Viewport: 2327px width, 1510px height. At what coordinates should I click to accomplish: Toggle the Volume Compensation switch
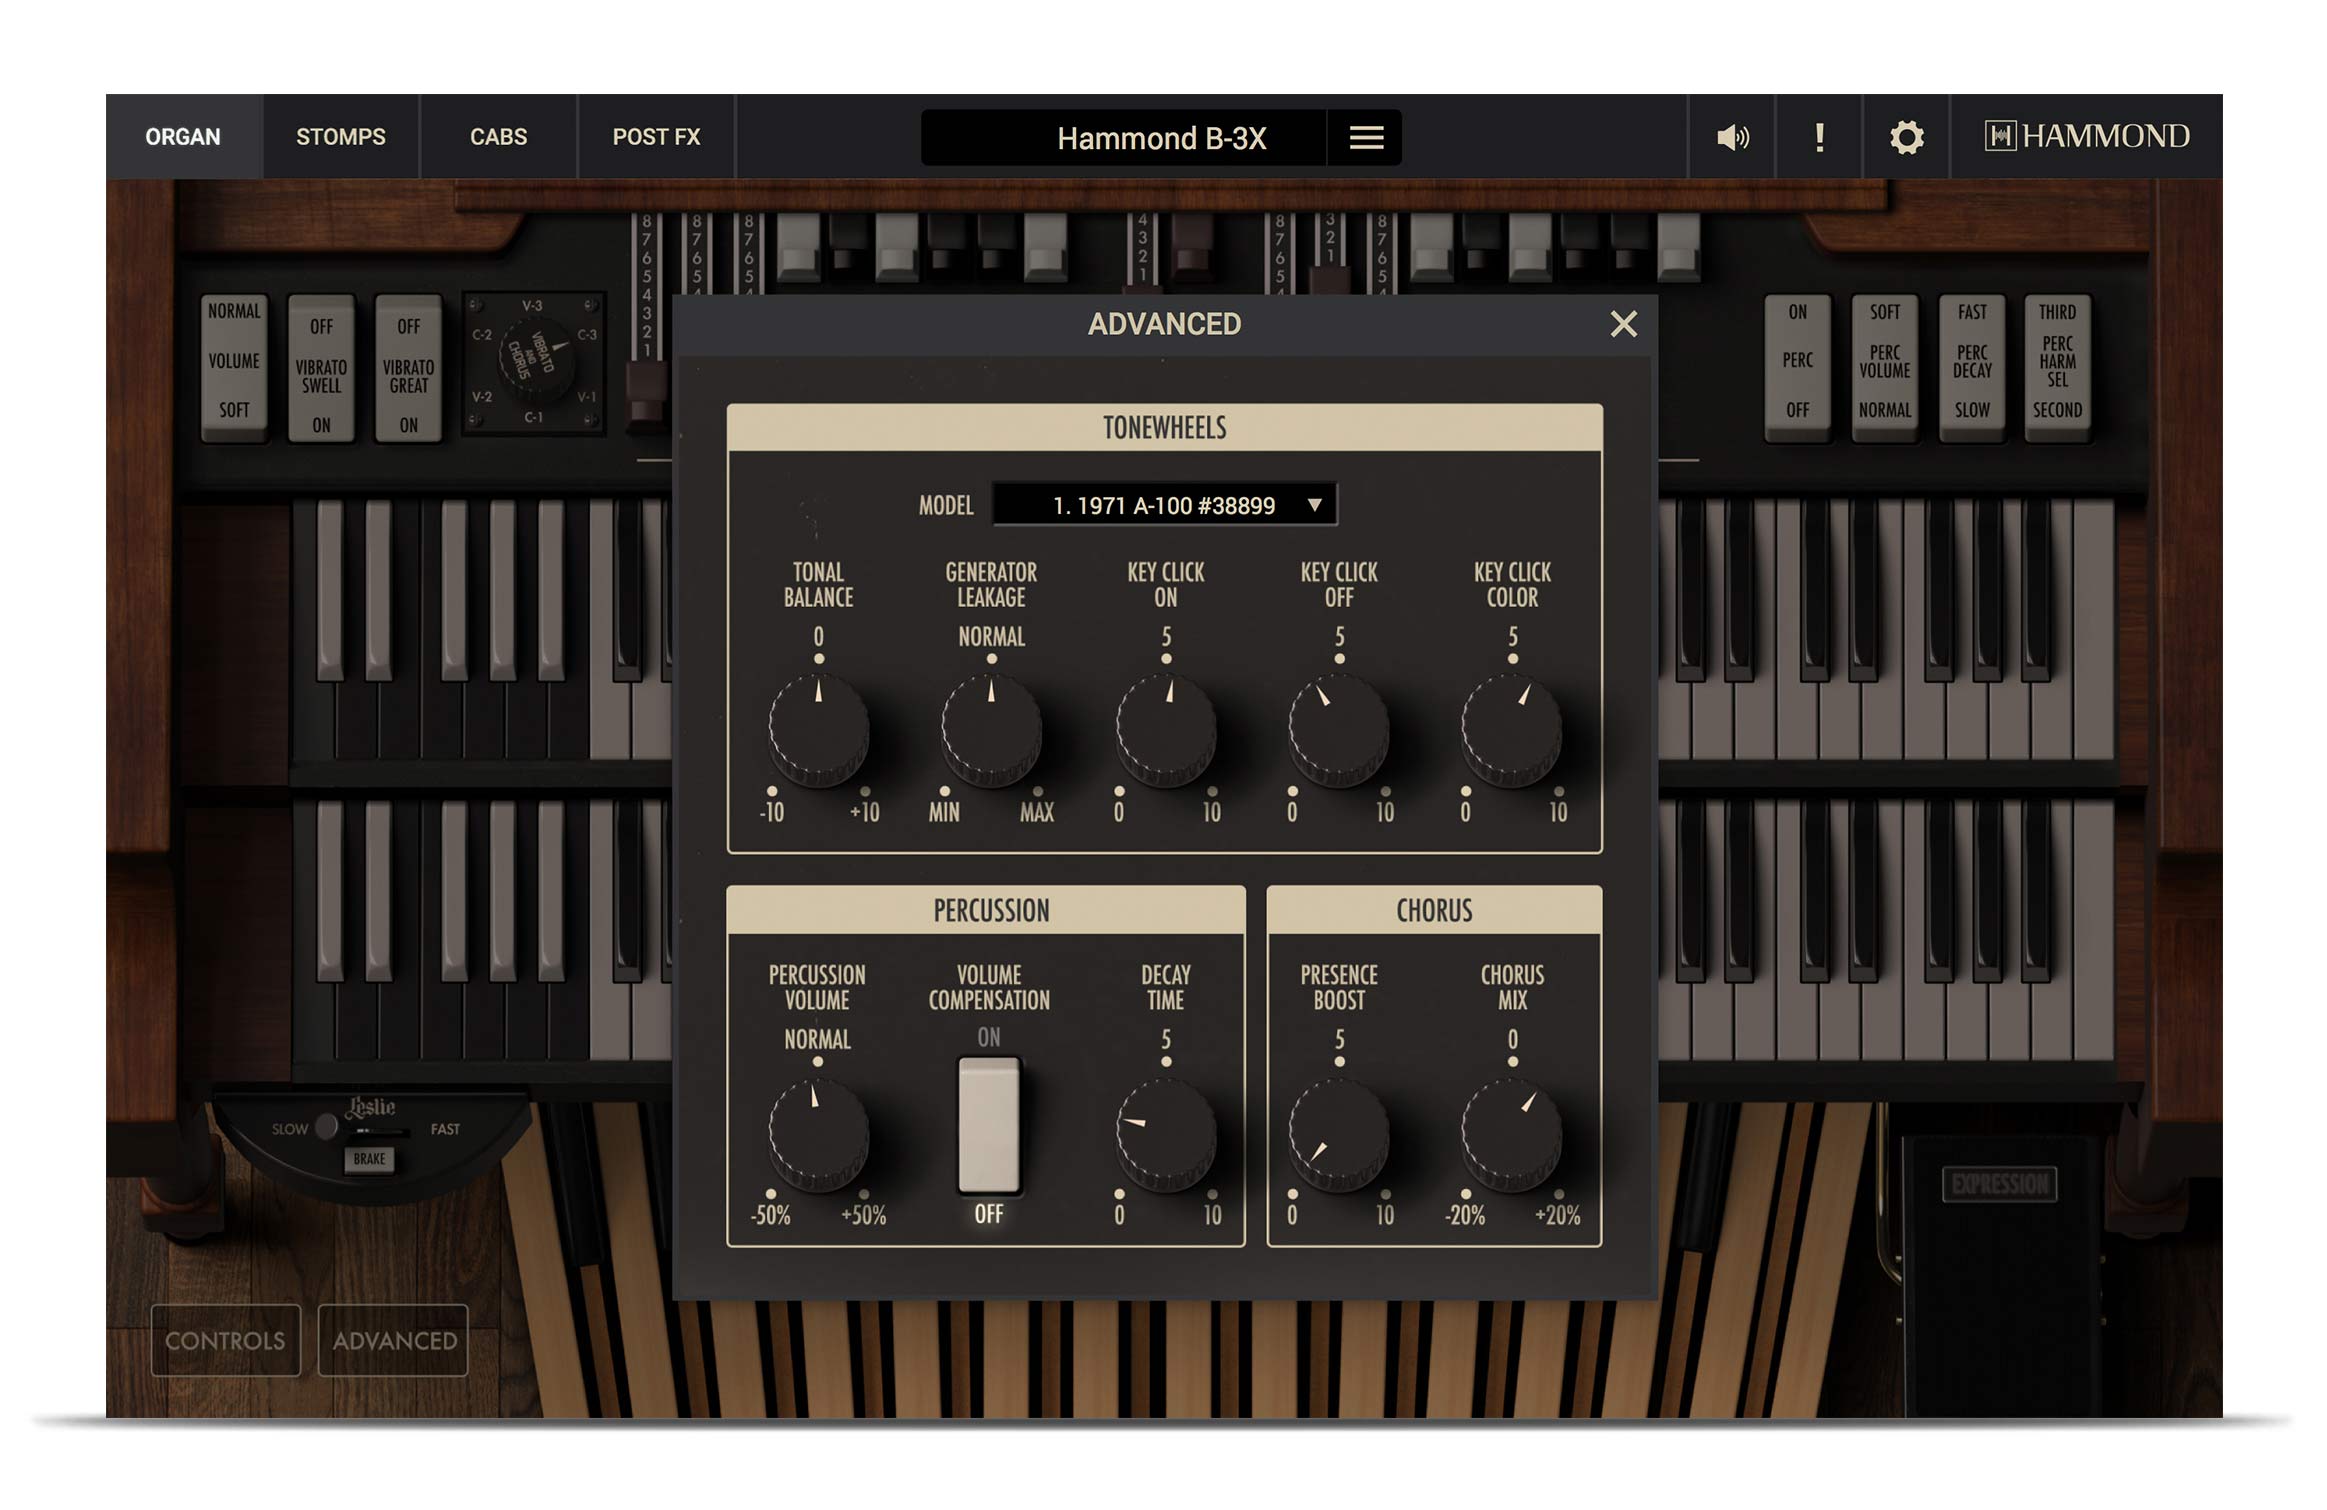coord(989,1125)
